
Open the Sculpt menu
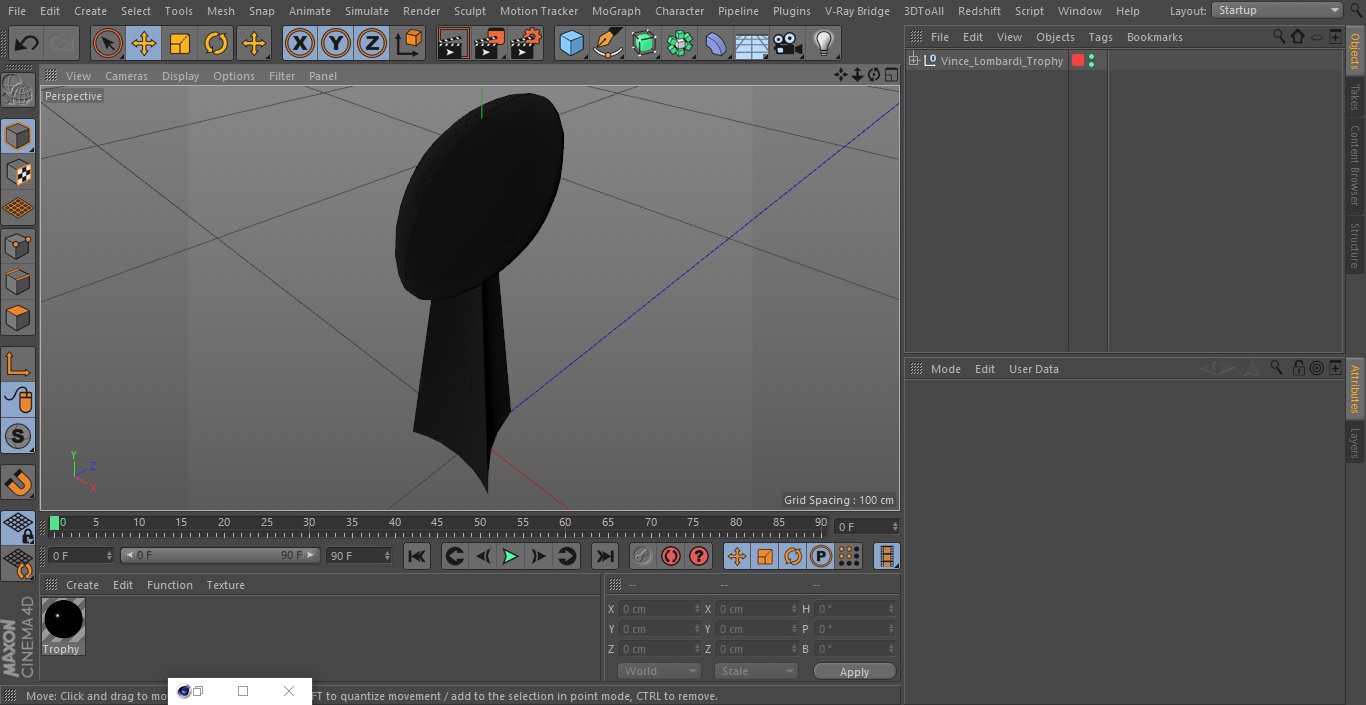coord(469,11)
